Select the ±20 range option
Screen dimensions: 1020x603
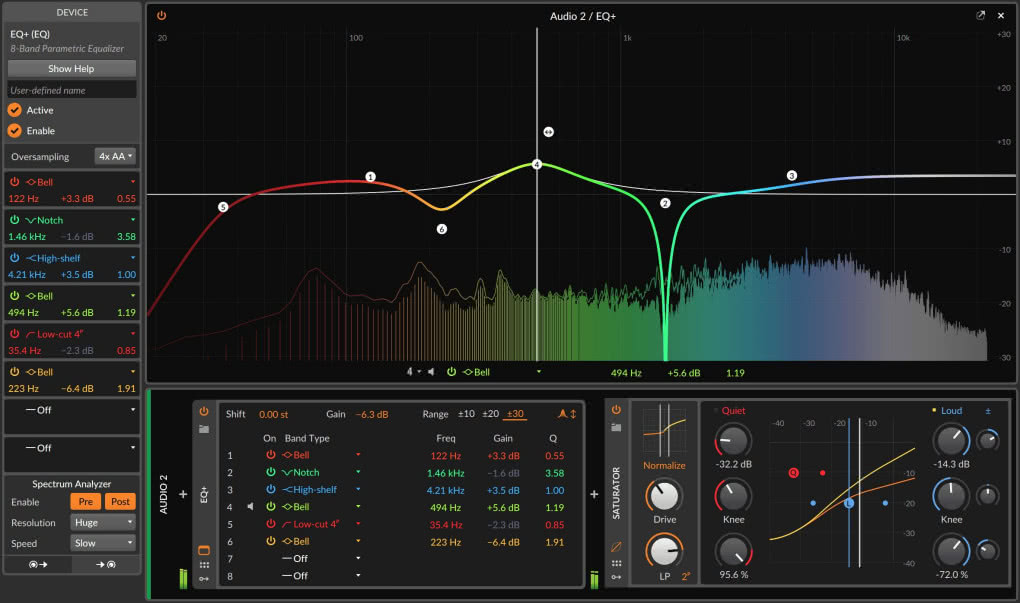490,414
